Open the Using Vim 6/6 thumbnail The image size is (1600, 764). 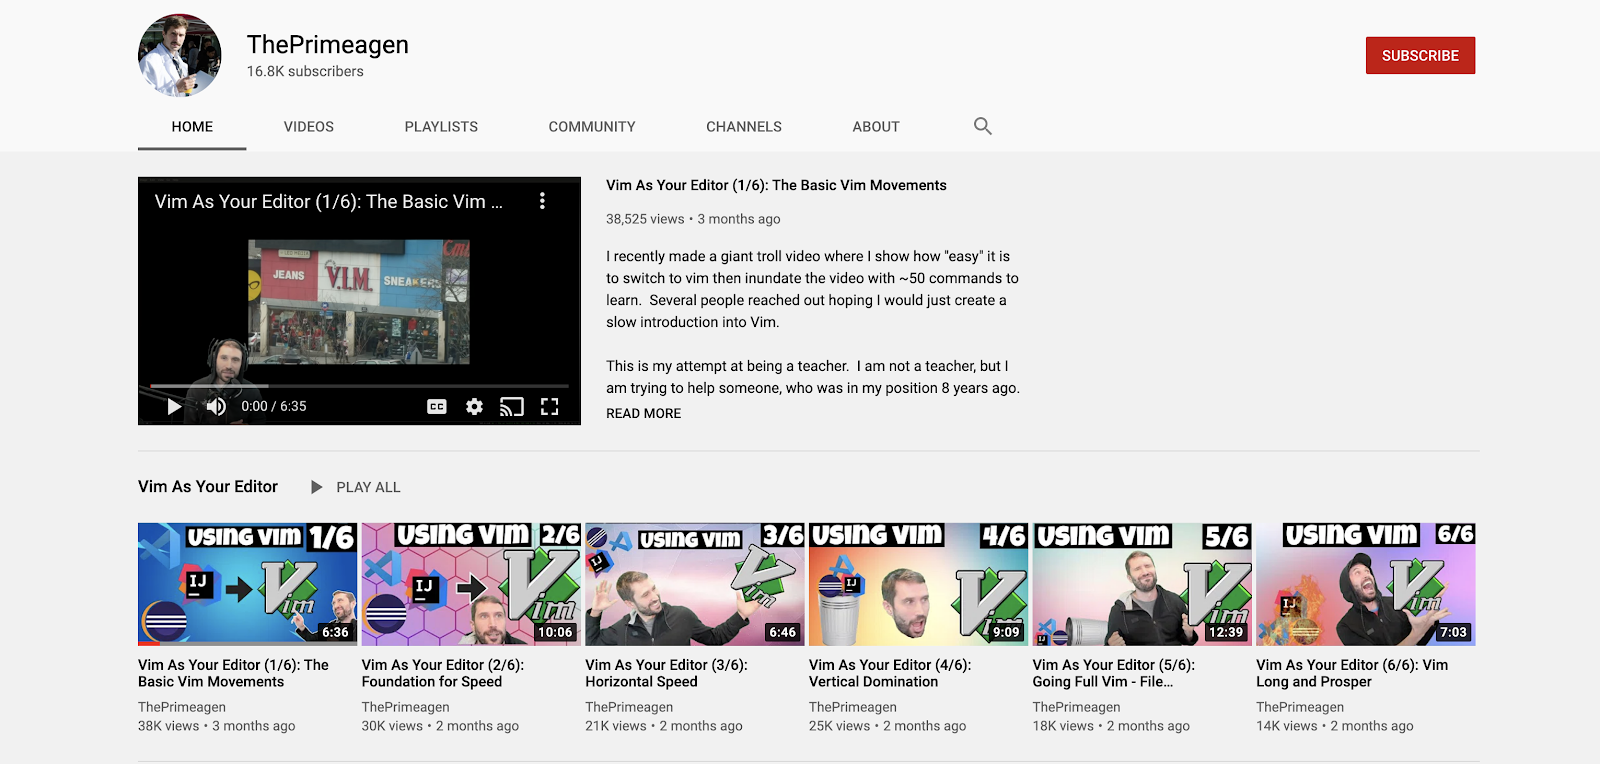pos(1366,584)
